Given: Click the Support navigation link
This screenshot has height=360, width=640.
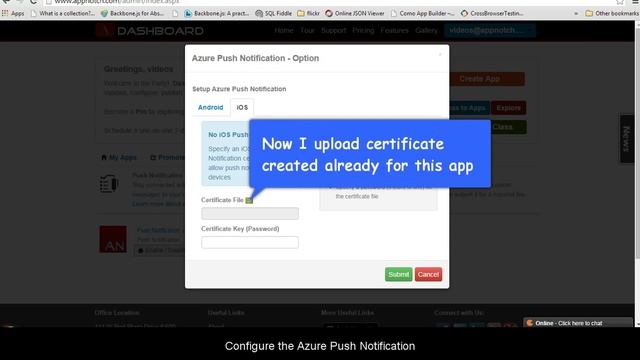Looking at the screenshot, I should point(333,31).
